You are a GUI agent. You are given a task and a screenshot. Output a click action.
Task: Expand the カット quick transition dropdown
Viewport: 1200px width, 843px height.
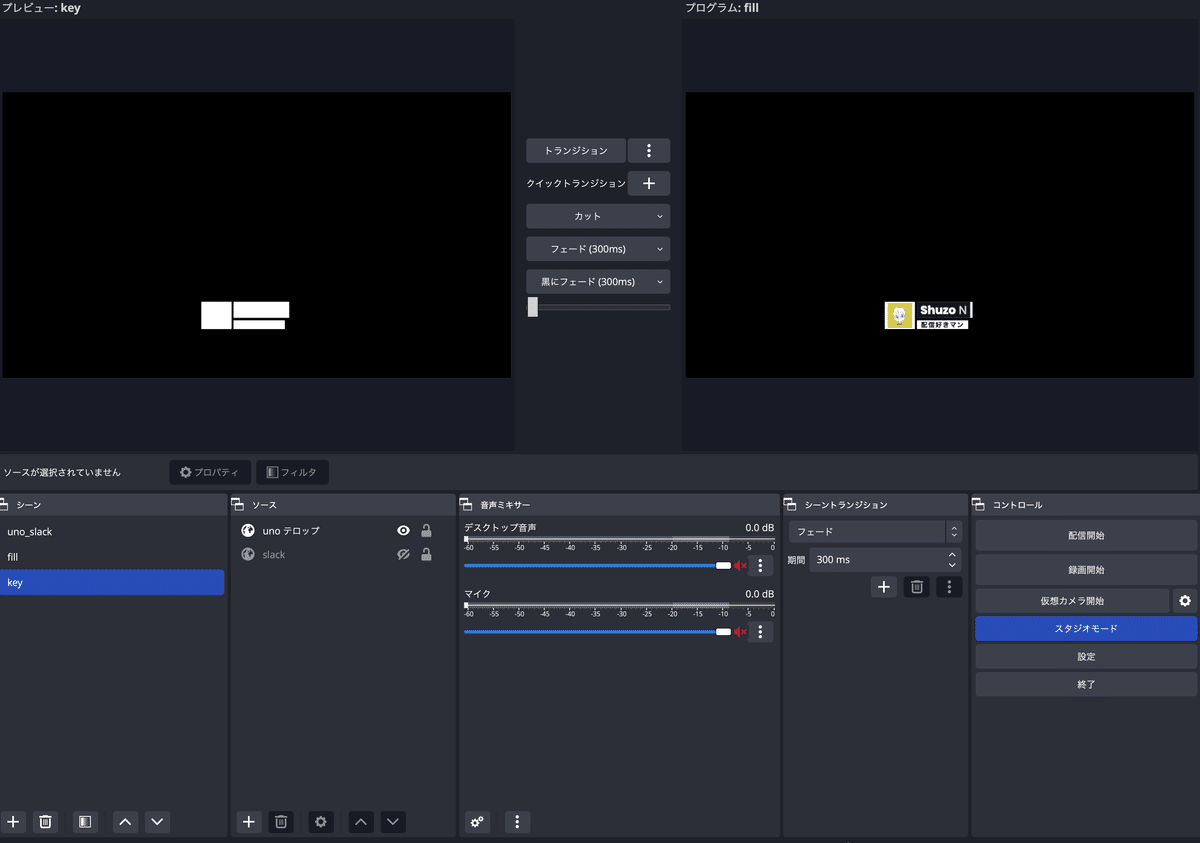point(659,215)
